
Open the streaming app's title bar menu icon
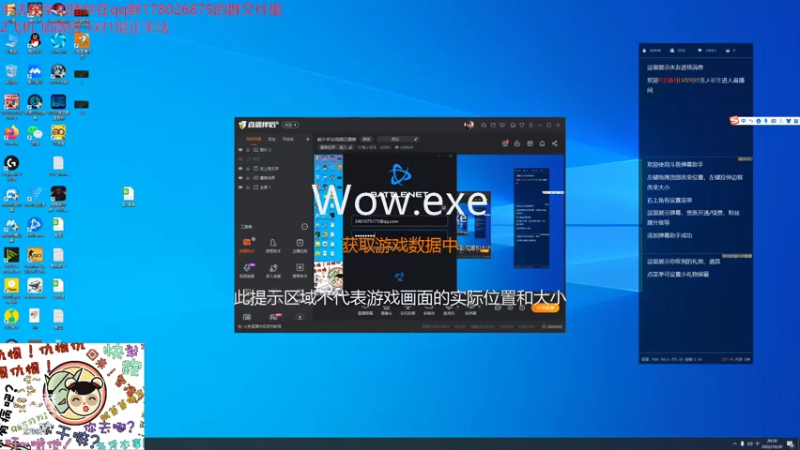tap(531, 125)
